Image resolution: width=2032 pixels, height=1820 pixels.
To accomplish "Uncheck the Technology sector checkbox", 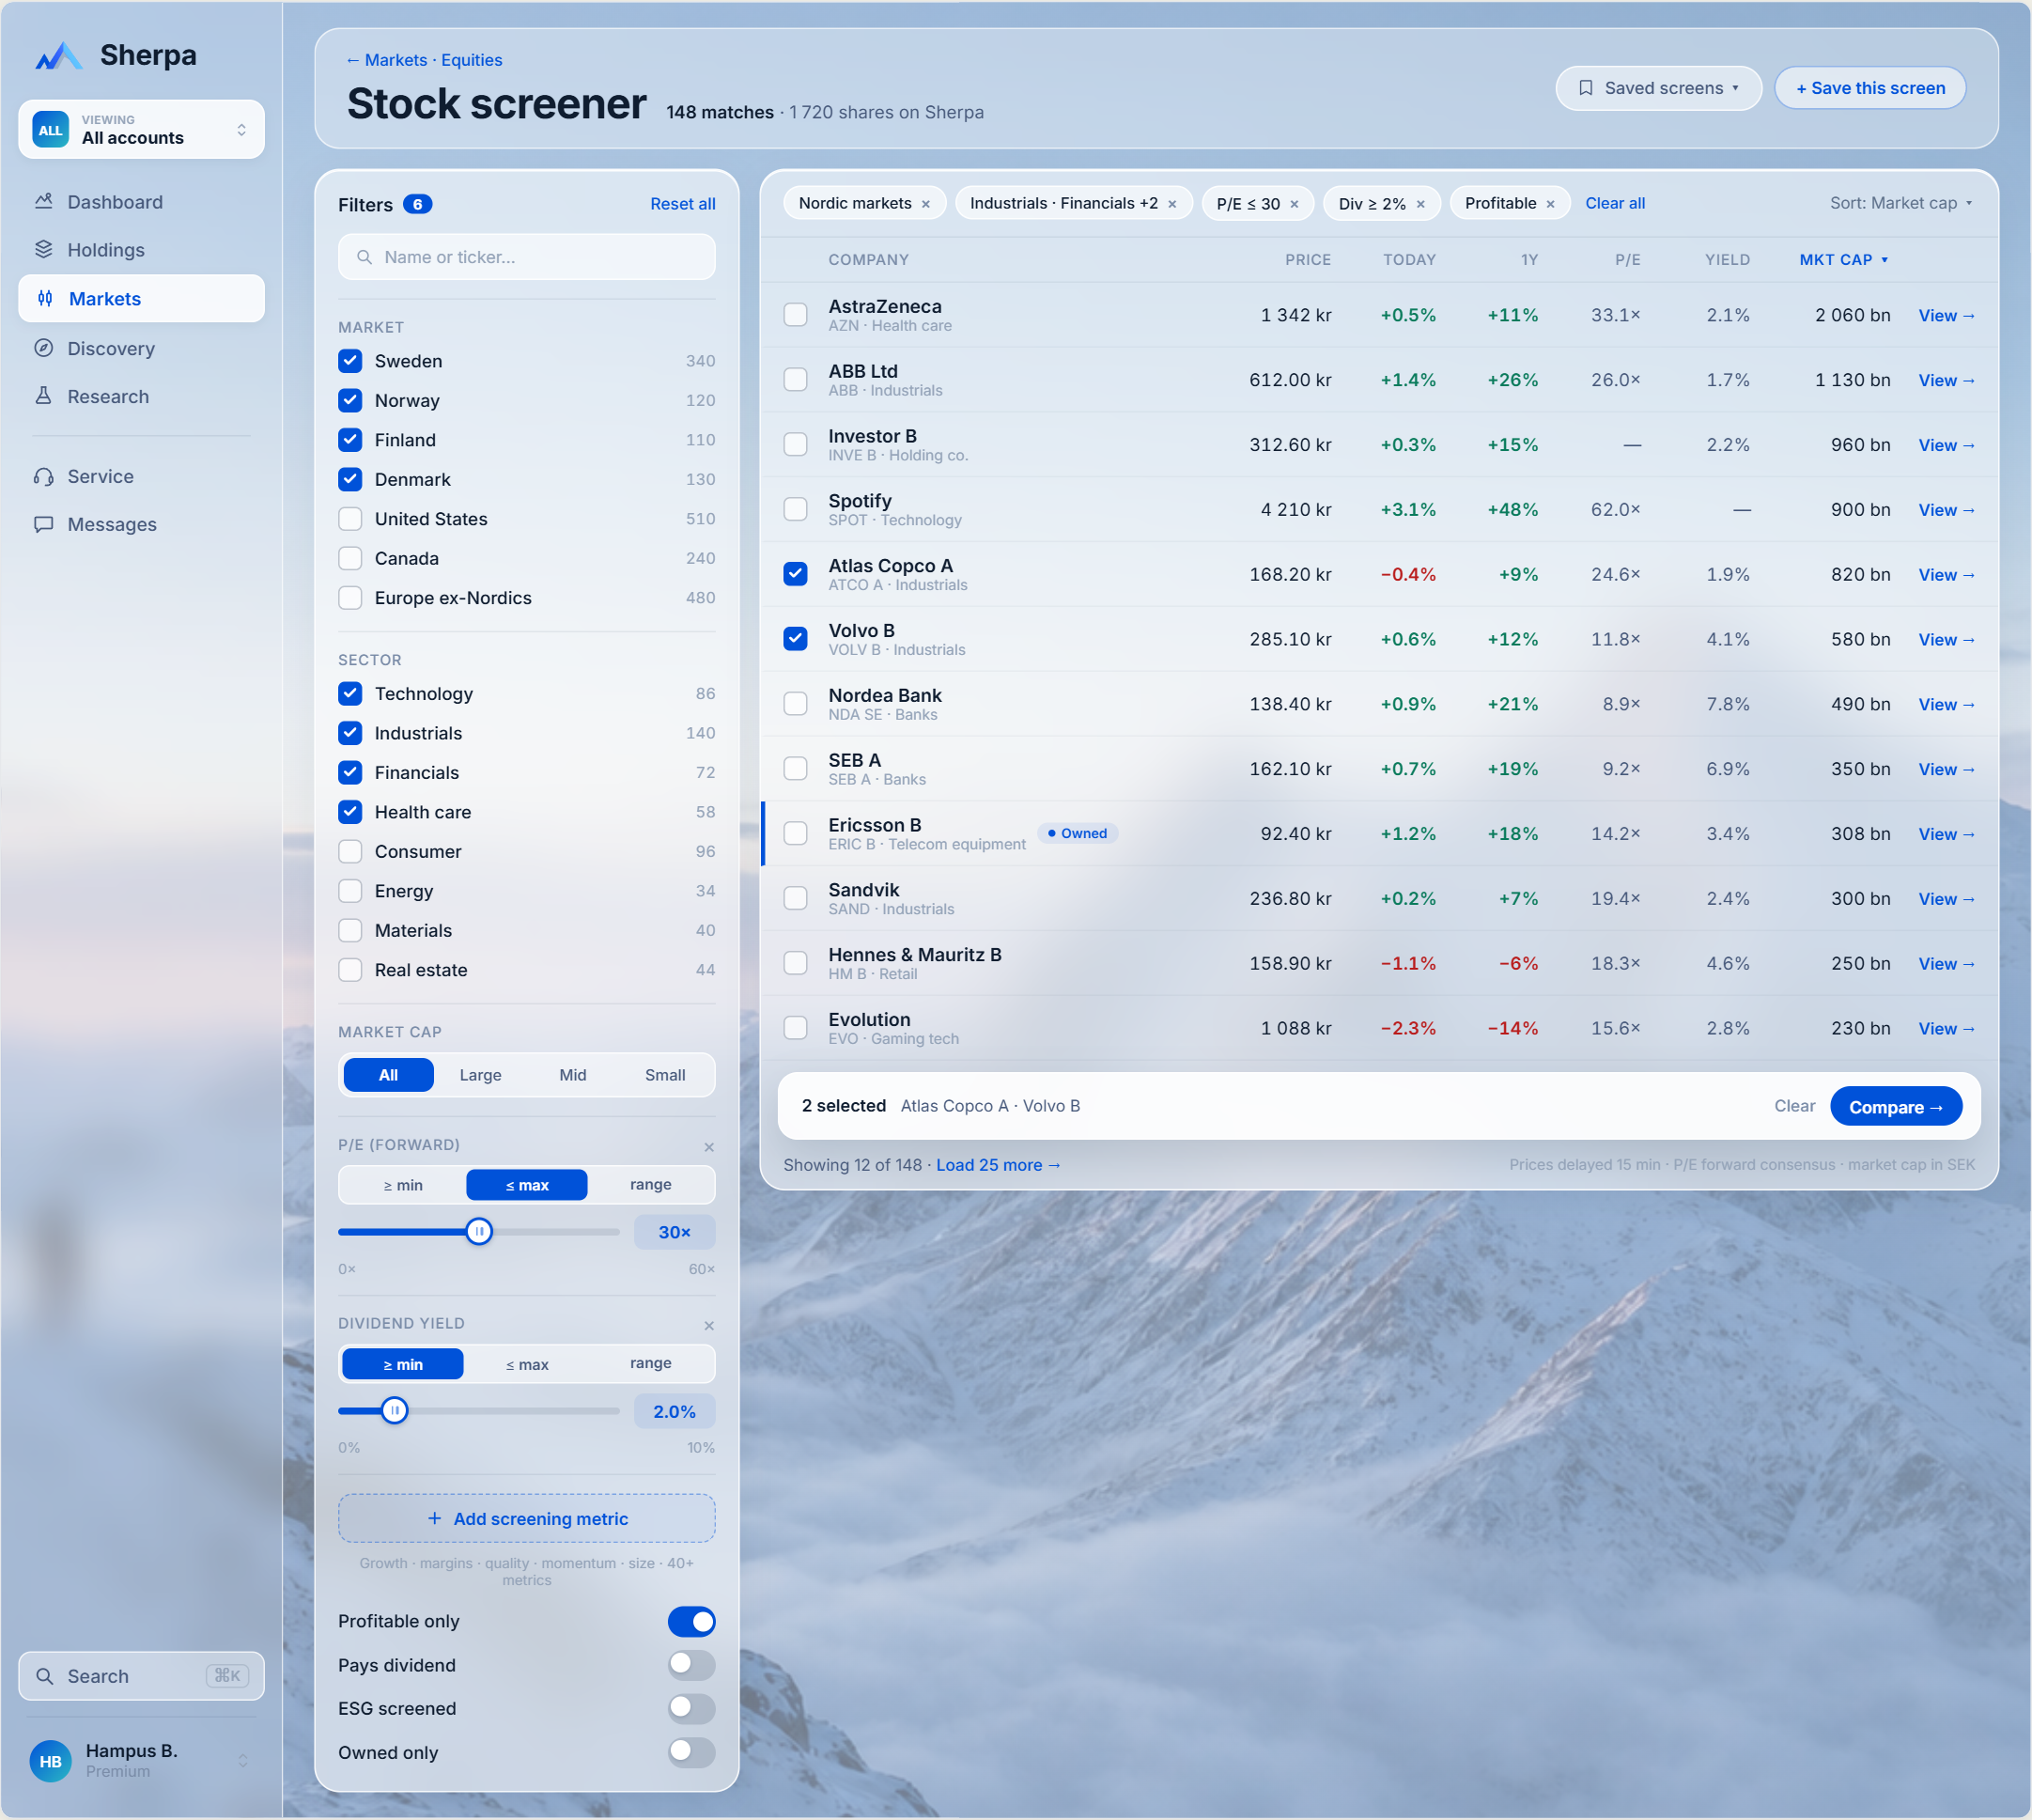I will tap(350, 694).
